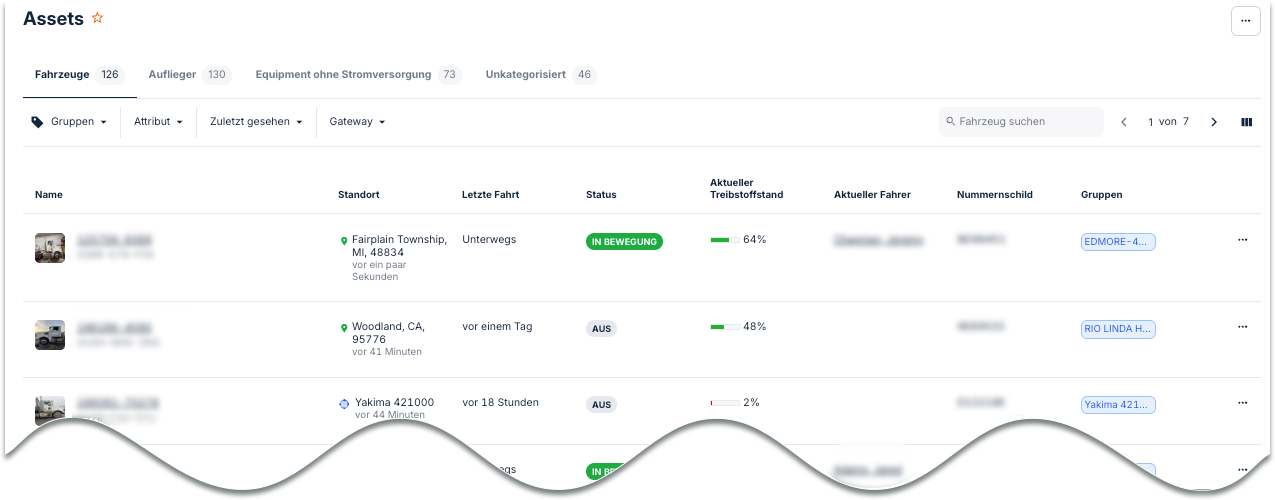The image size is (1275, 500).
Task: Go to the previous page arrow
Action: (x=1124, y=122)
